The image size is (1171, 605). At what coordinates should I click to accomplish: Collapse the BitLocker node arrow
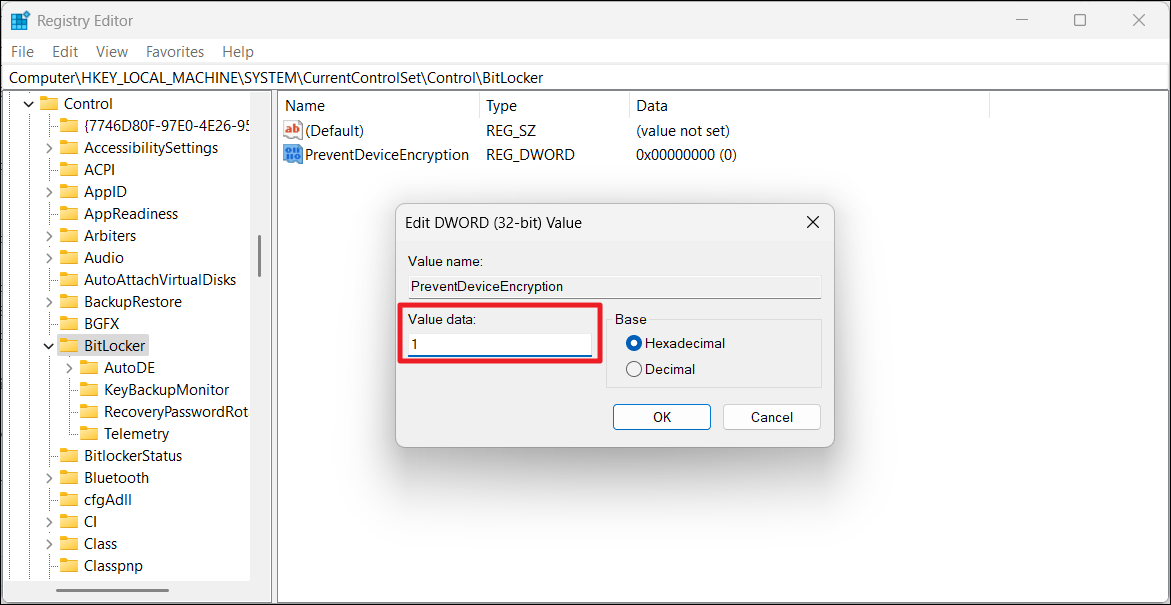pyautogui.click(x=49, y=346)
